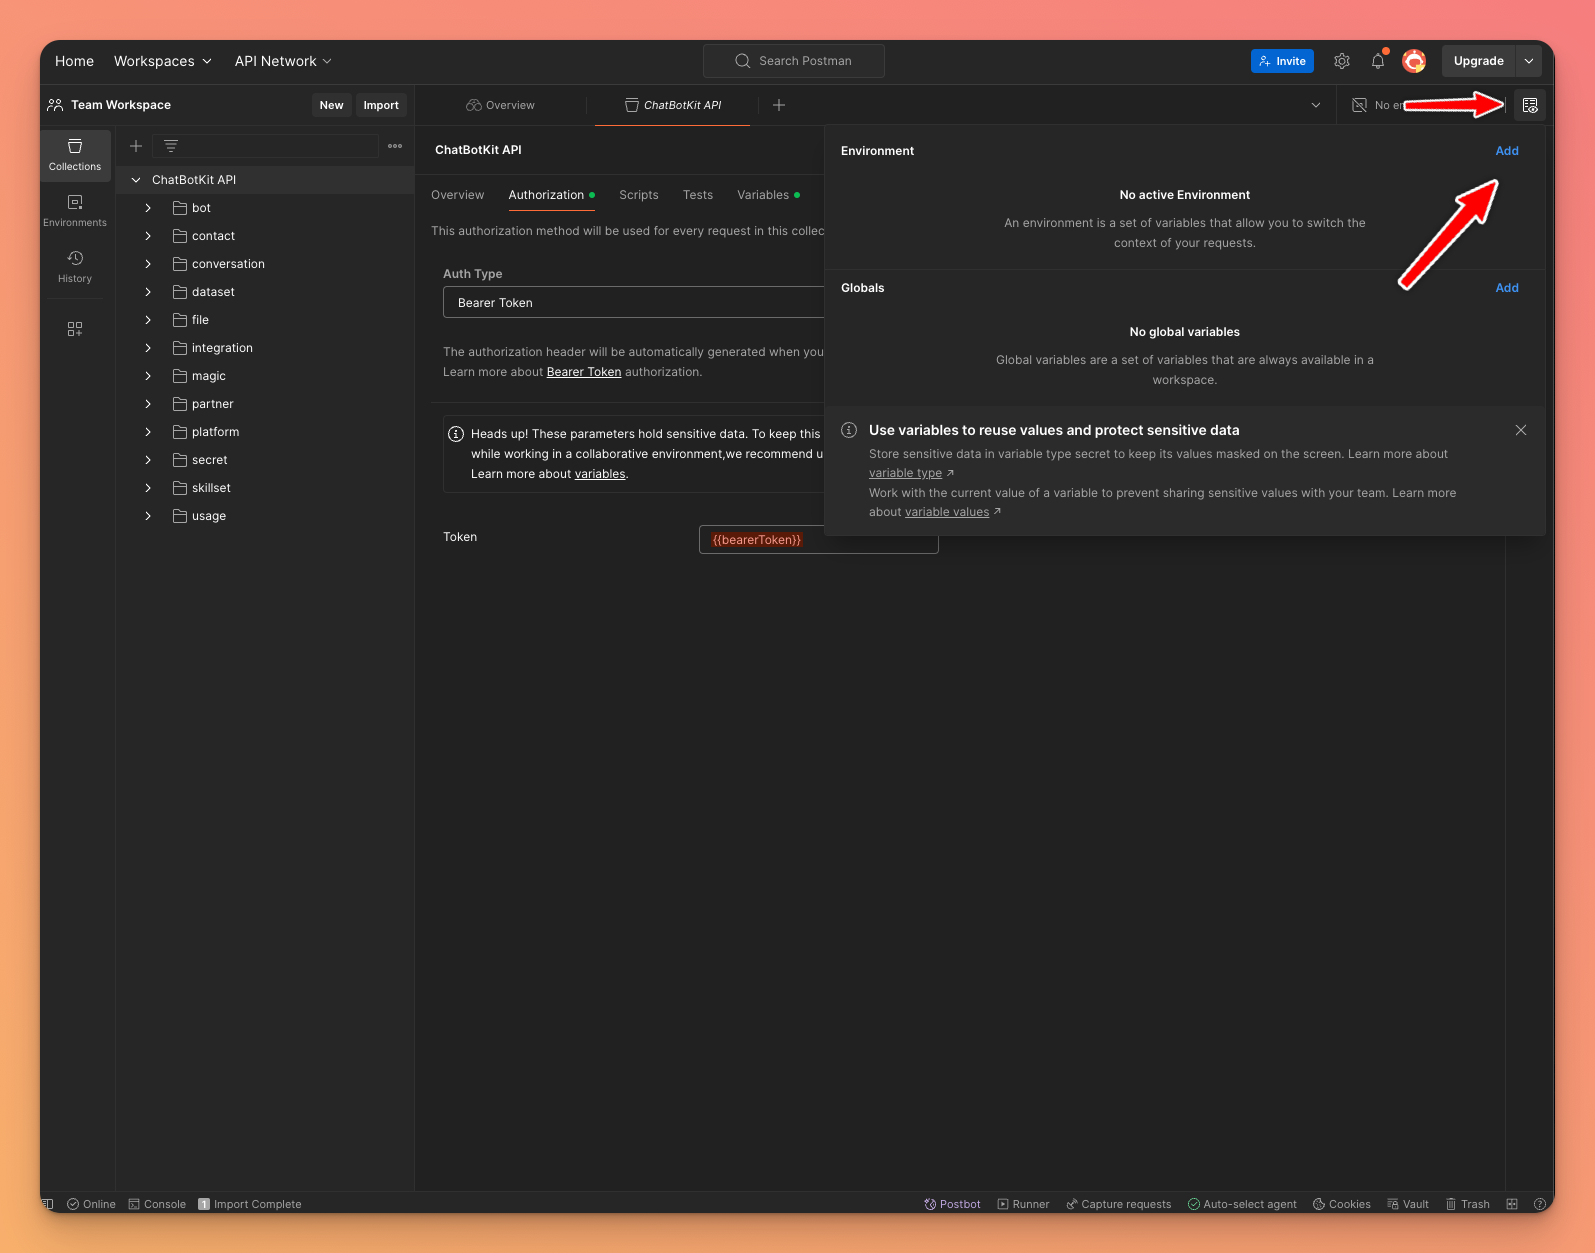Click the collection options three-dot icon

click(395, 146)
